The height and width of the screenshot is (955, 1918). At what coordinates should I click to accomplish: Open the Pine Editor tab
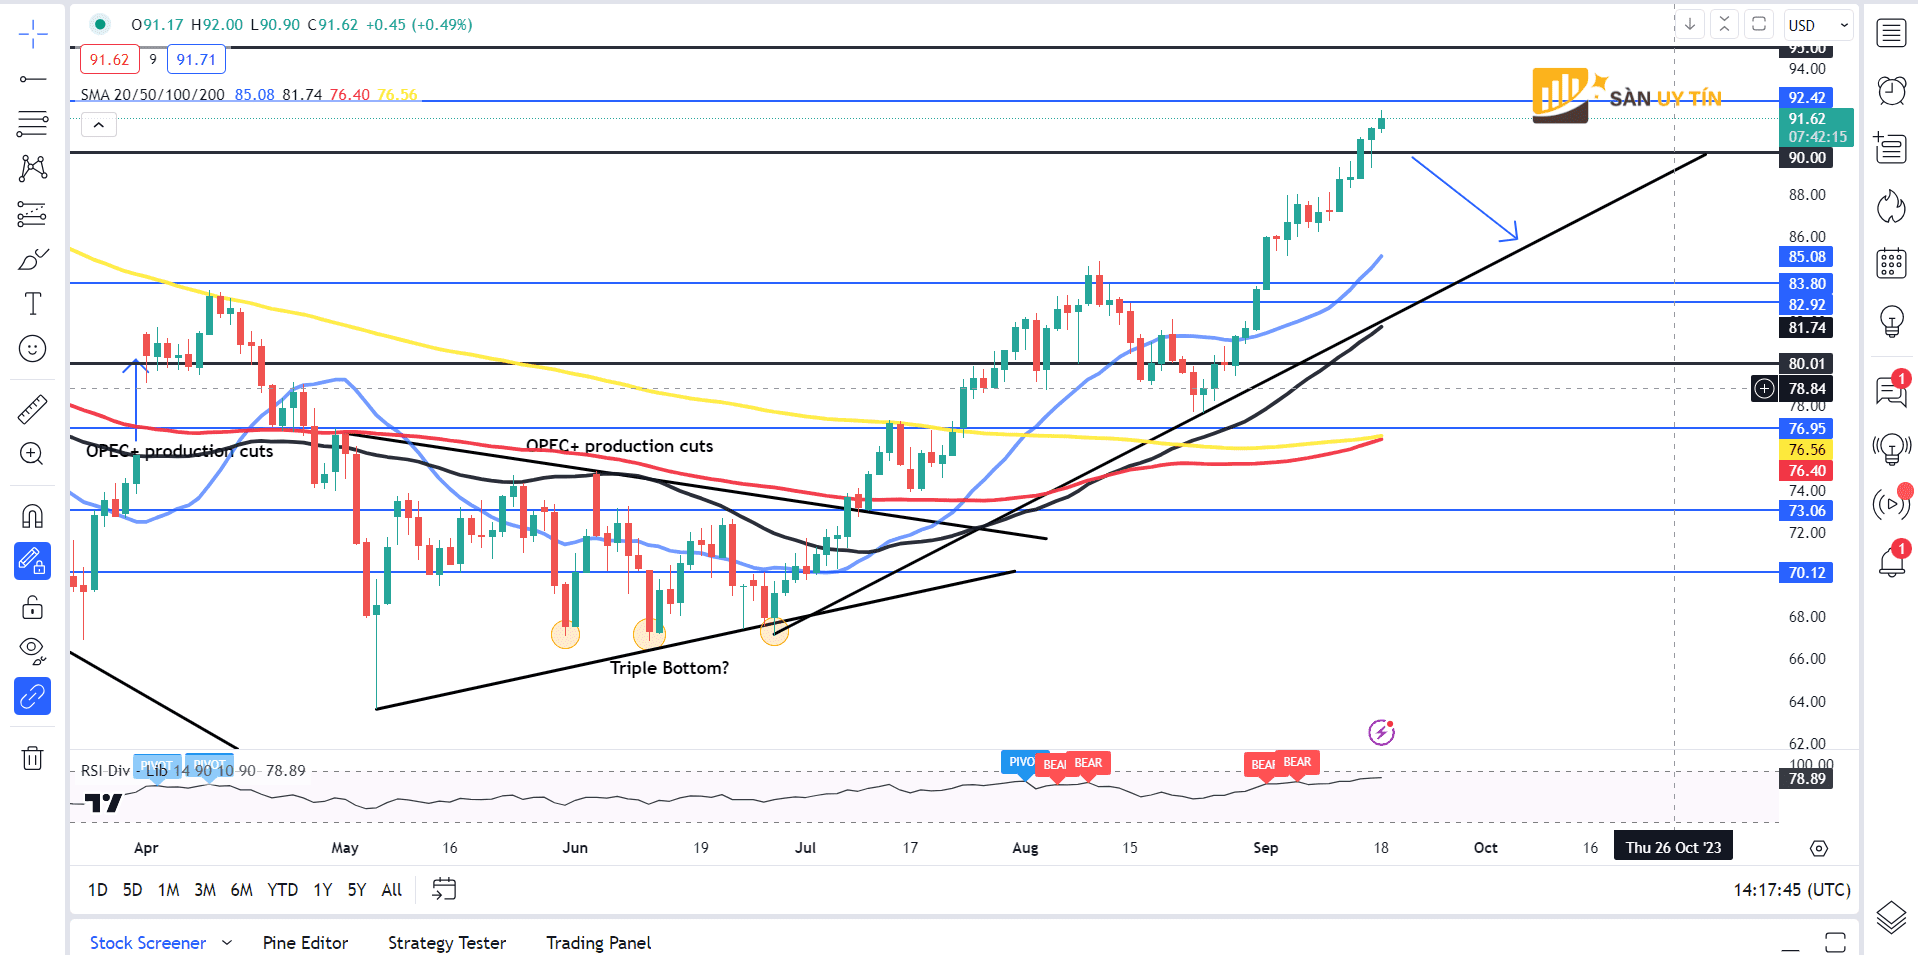[305, 943]
